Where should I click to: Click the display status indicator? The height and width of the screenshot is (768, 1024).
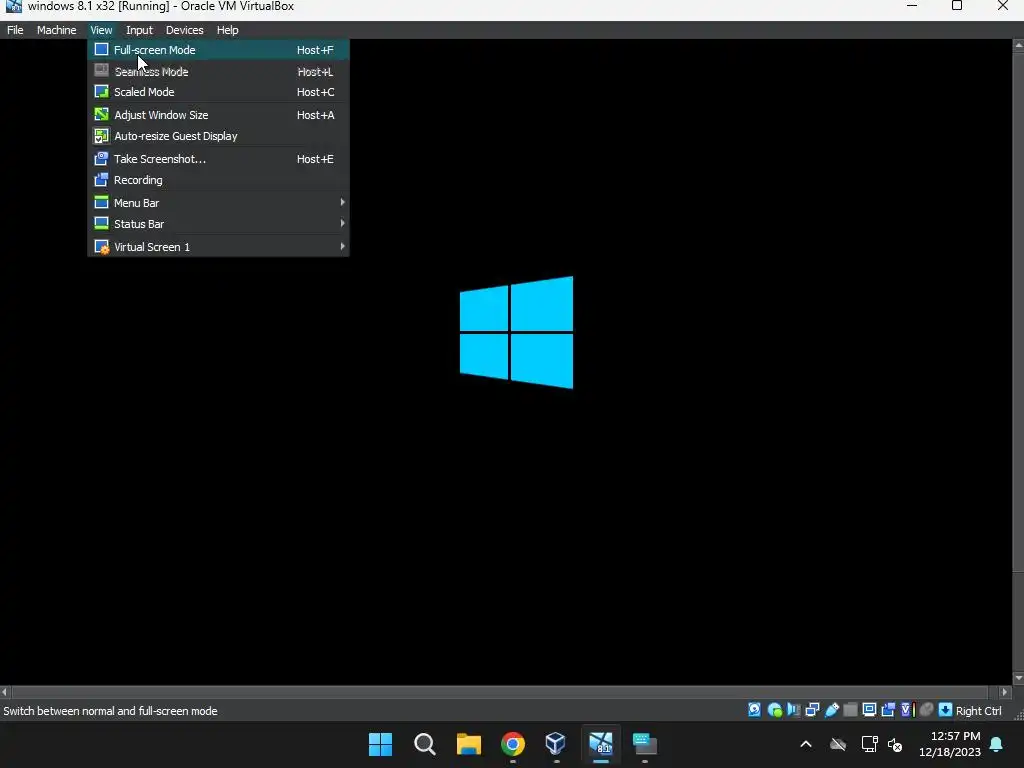tap(869, 710)
